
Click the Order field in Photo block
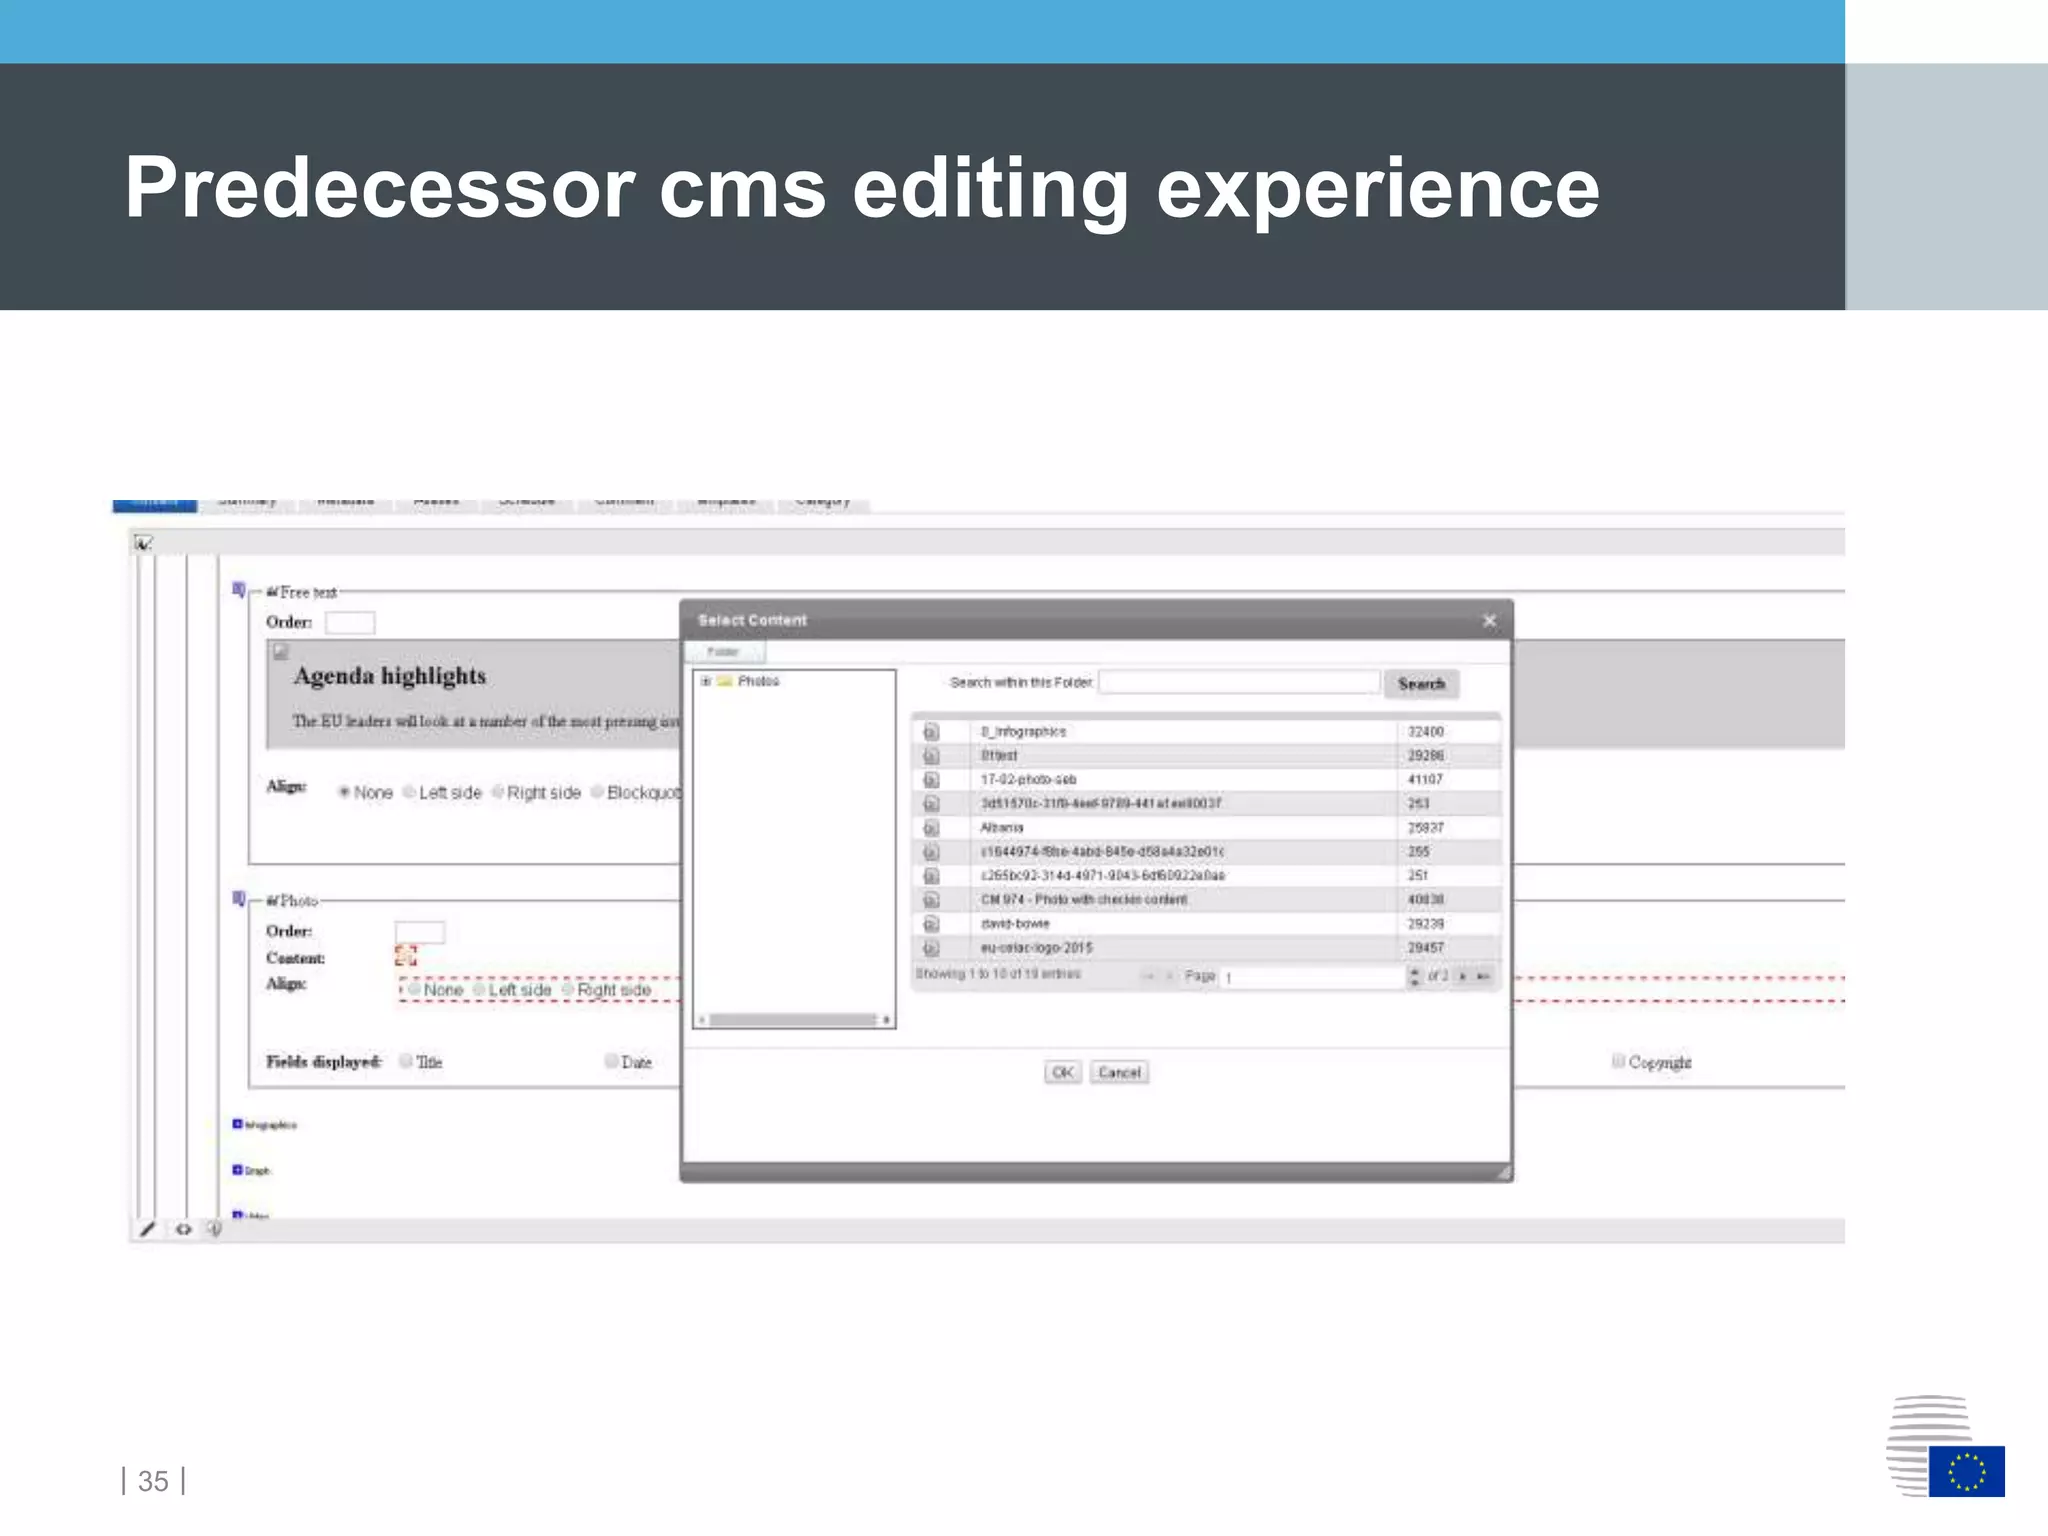coord(419,932)
